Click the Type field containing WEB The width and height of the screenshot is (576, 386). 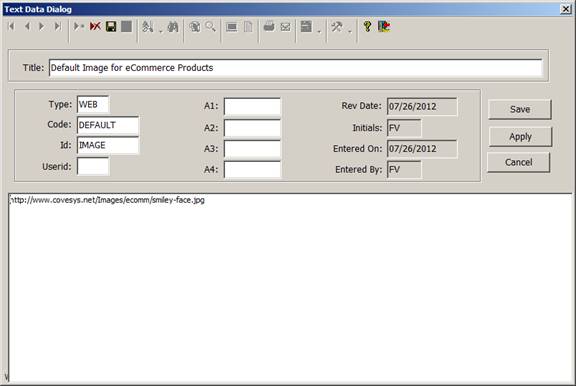(x=93, y=105)
